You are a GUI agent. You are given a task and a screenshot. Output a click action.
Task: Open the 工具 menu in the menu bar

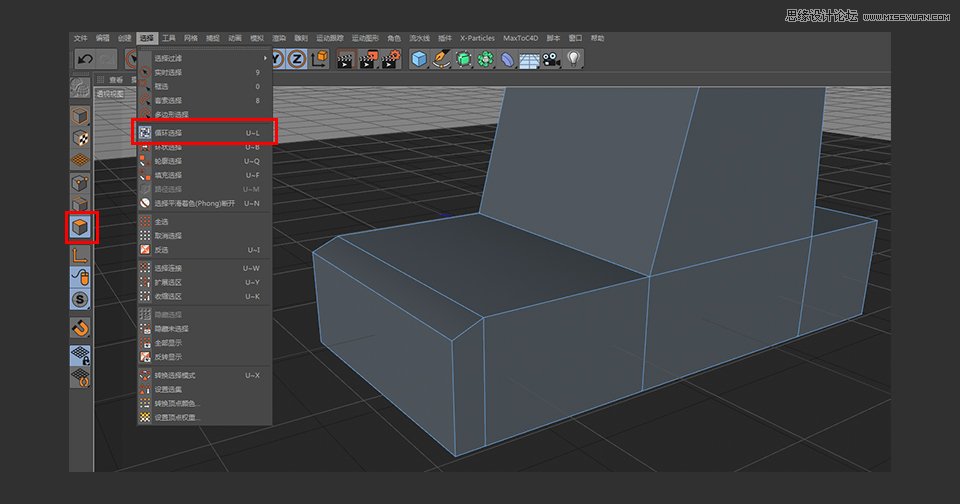[169, 38]
